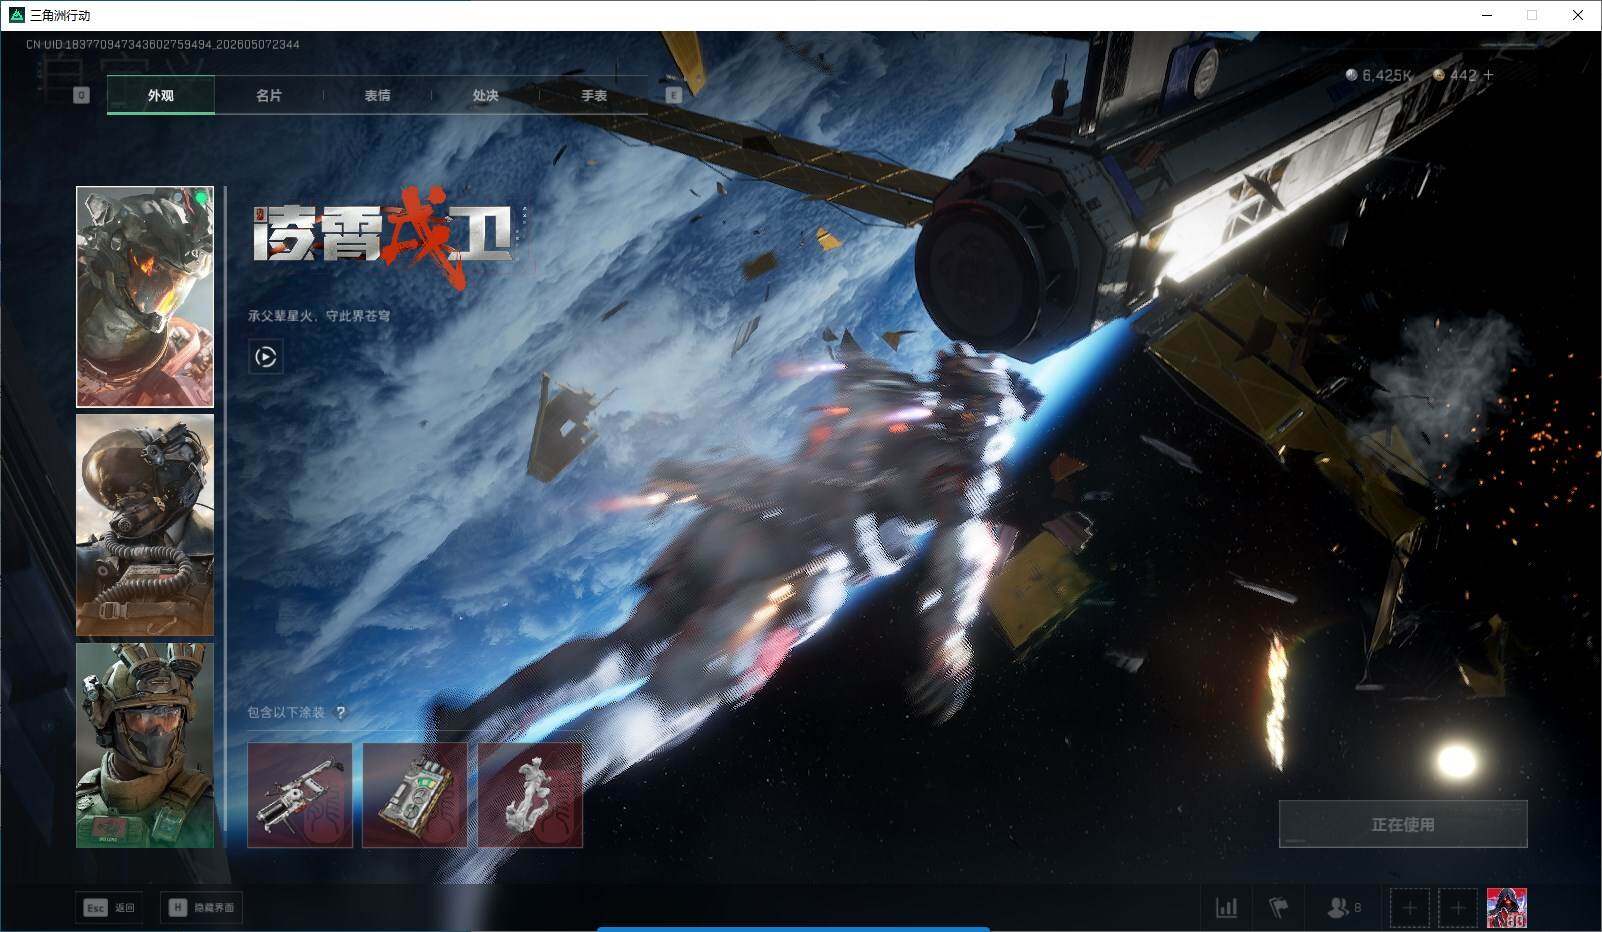Open the 名片 tab

point(268,95)
